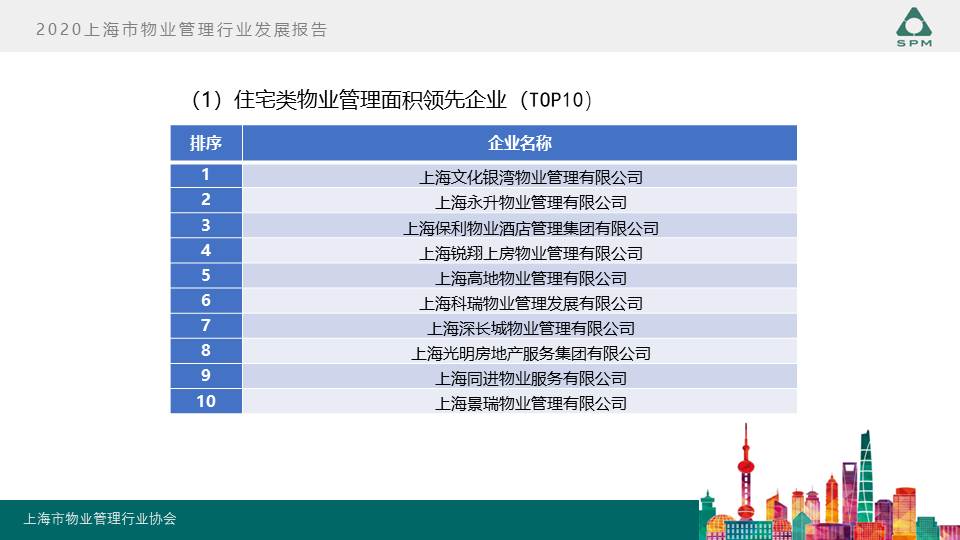Viewport: 960px width, 540px height.
Task: Click the footer text 上海市物业管理行业协会
Action: (x=100, y=519)
